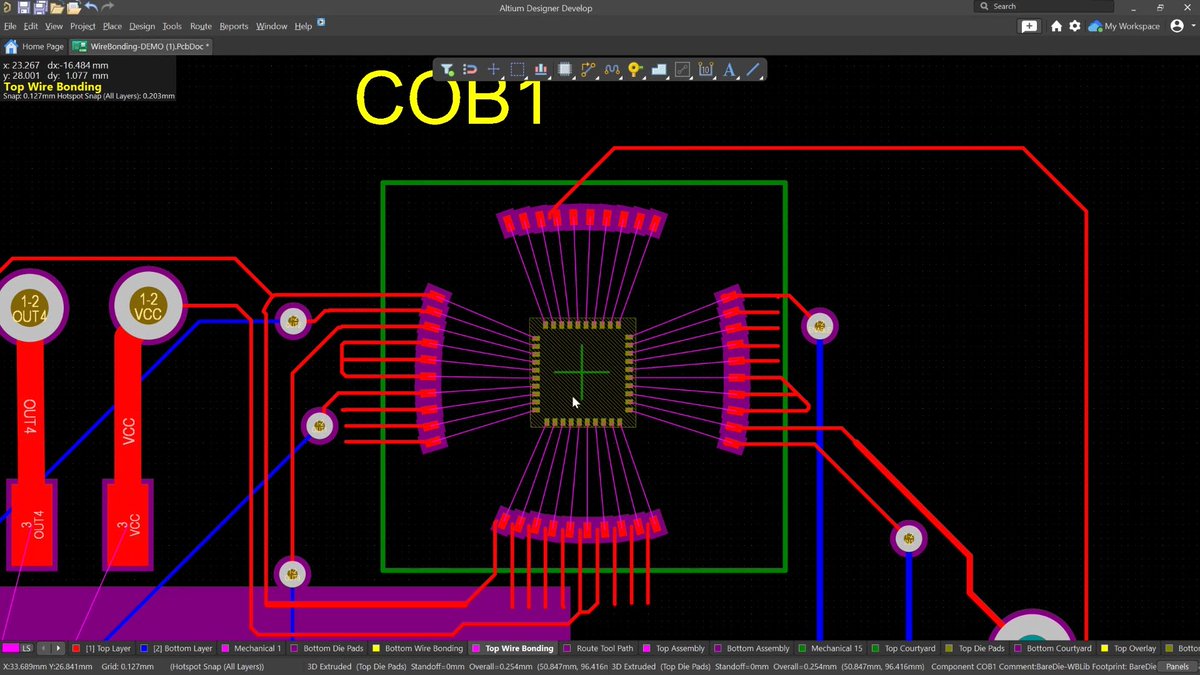This screenshot has height=675, width=1200.
Task: Select the interactive length tuning tool
Action: pyautogui.click(x=612, y=70)
